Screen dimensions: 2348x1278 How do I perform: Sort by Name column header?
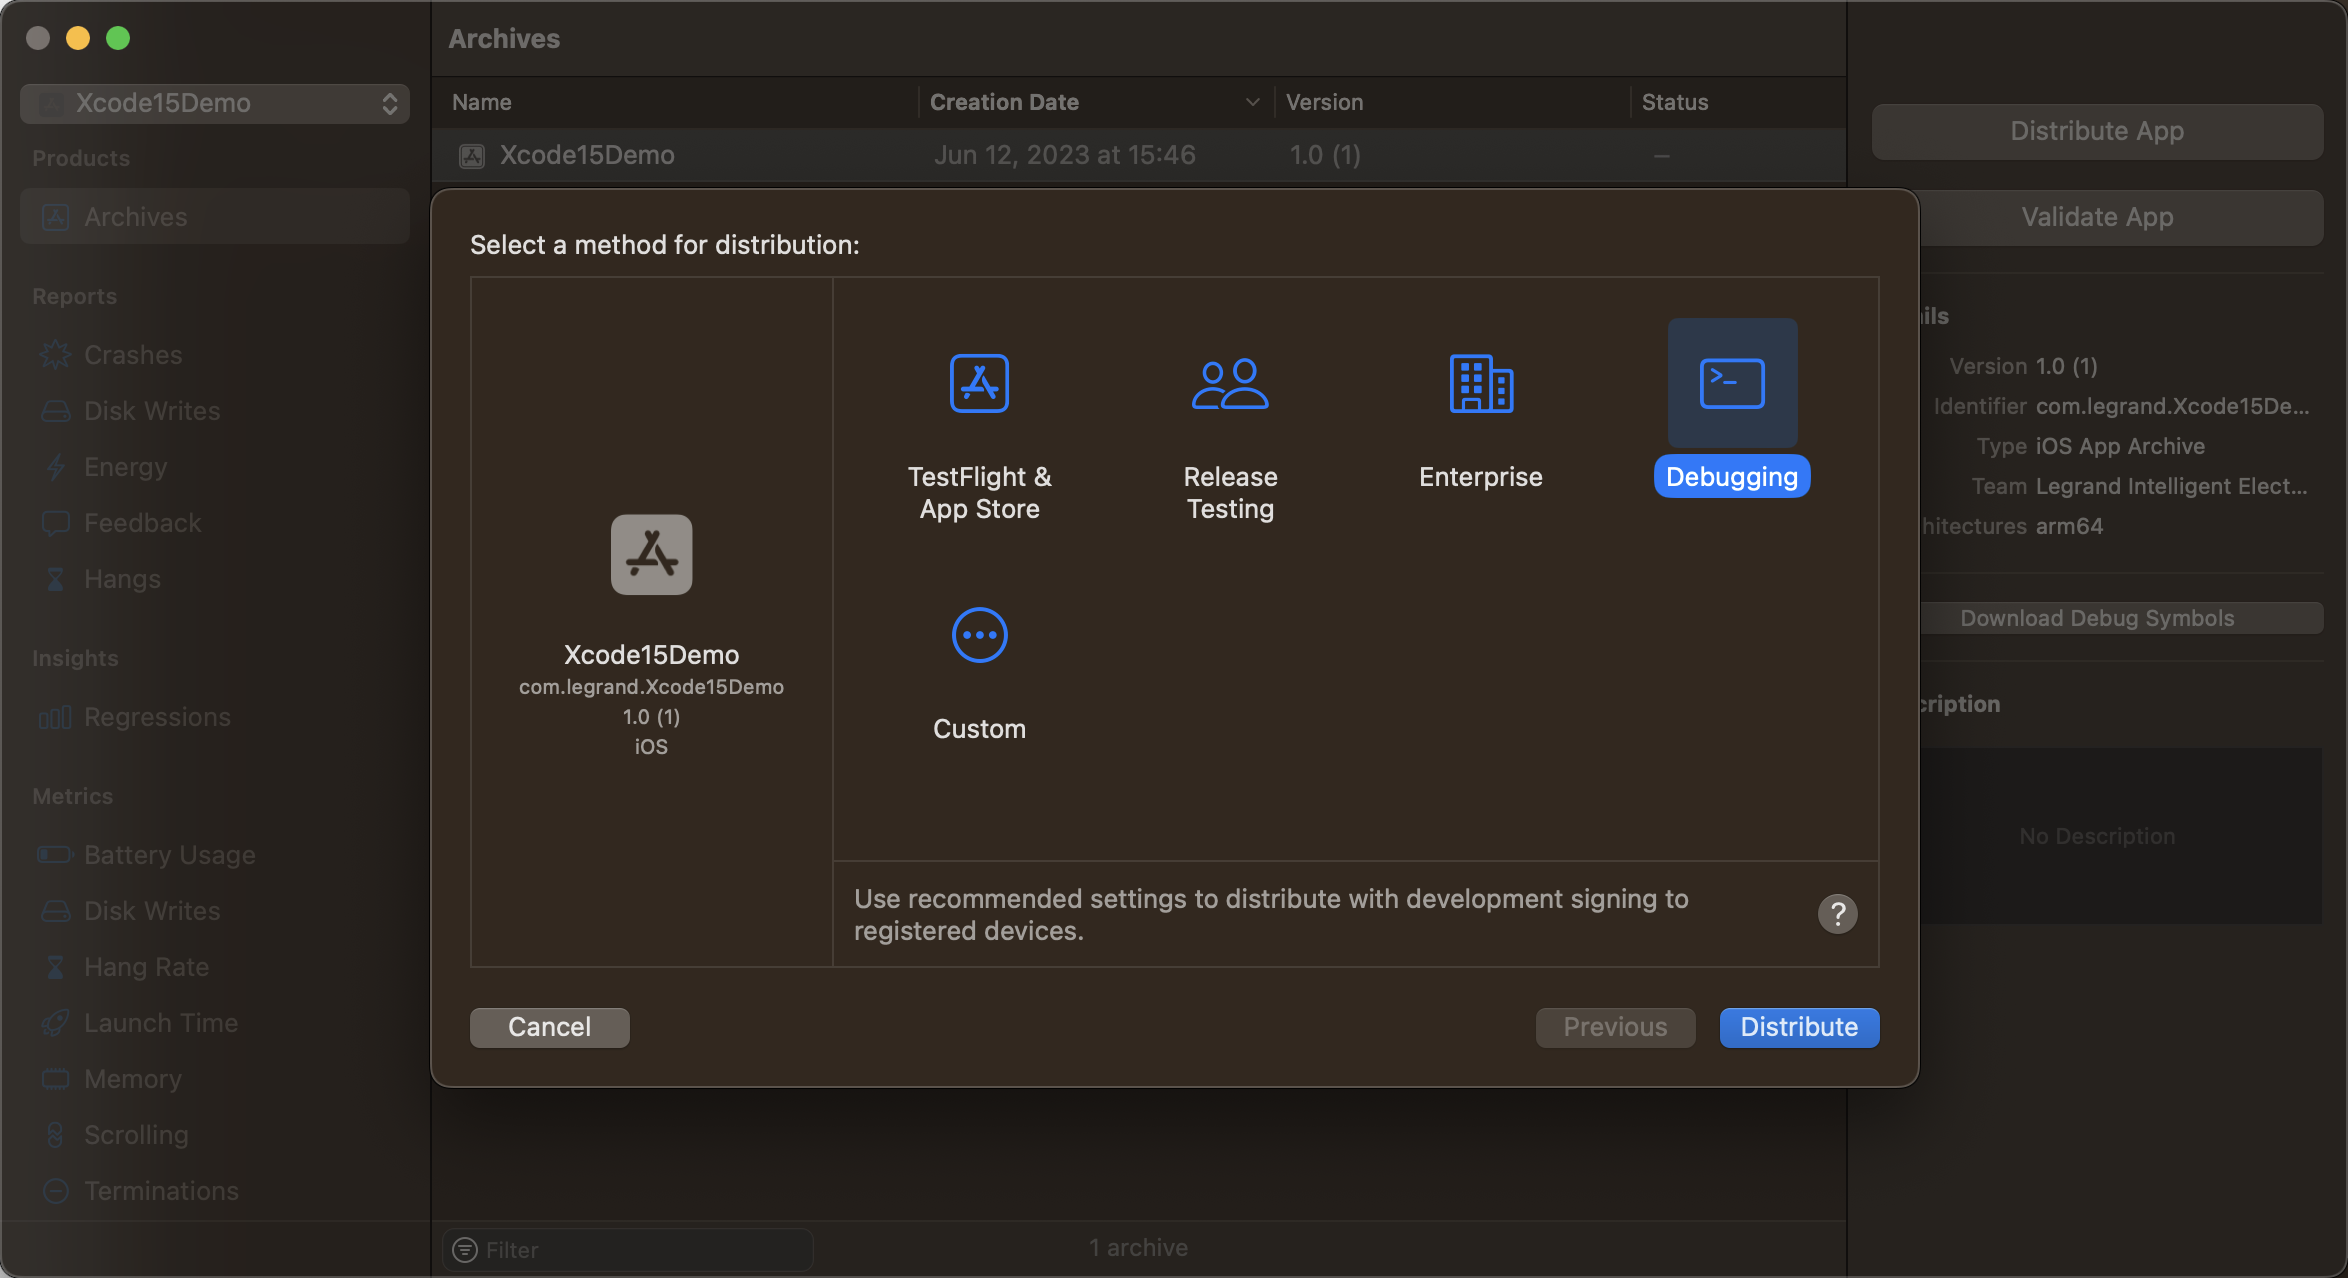tap(482, 102)
